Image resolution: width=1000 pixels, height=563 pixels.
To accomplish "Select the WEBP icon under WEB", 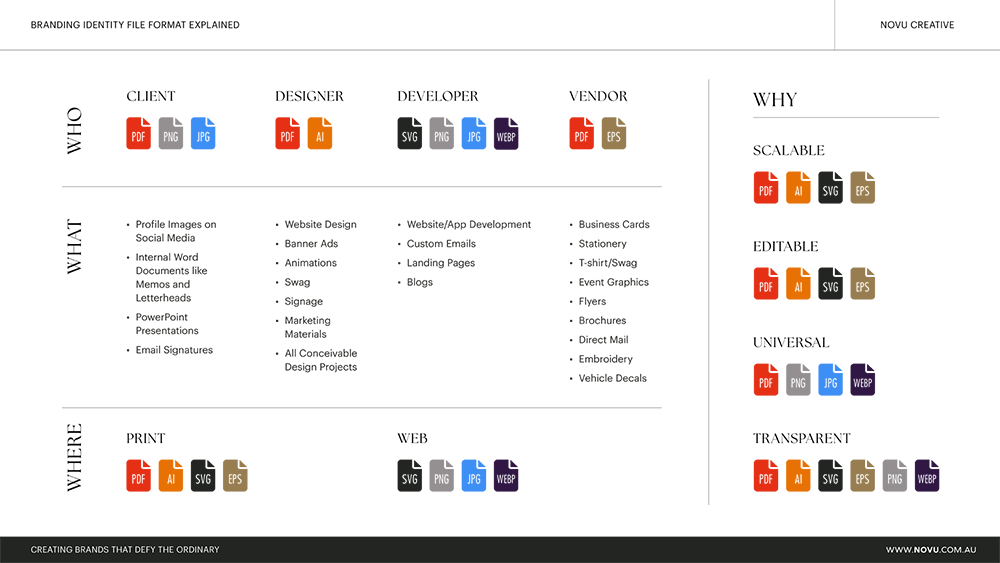I will [506, 476].
